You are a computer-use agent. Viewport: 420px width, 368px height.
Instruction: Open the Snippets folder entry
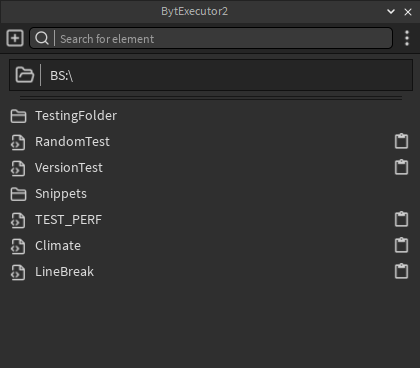pos(61,194)
